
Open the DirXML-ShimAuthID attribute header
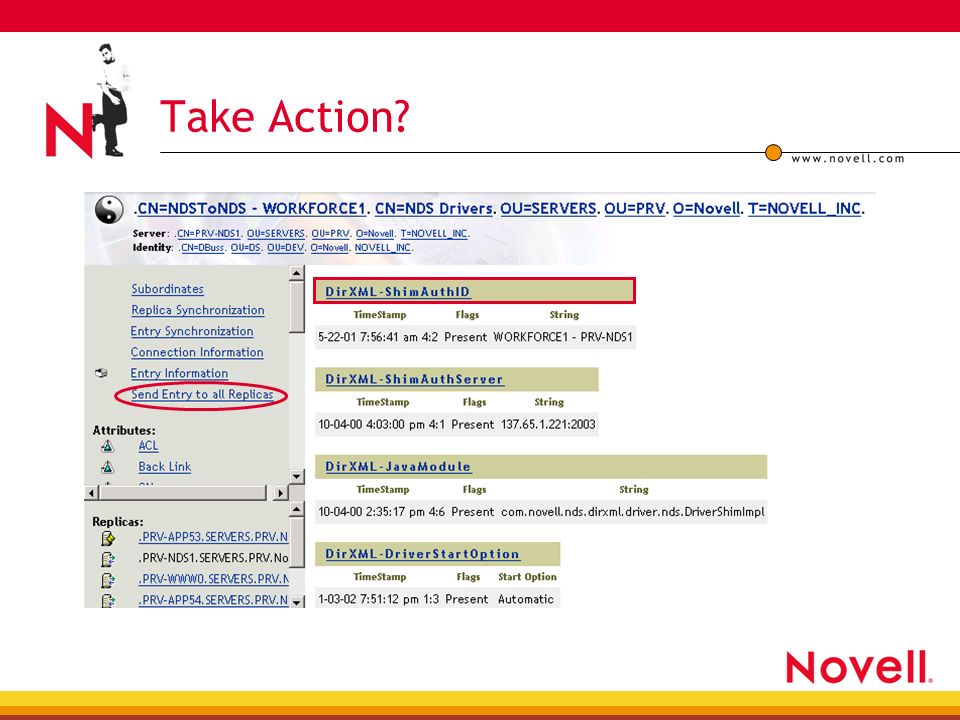pos(397,291)
